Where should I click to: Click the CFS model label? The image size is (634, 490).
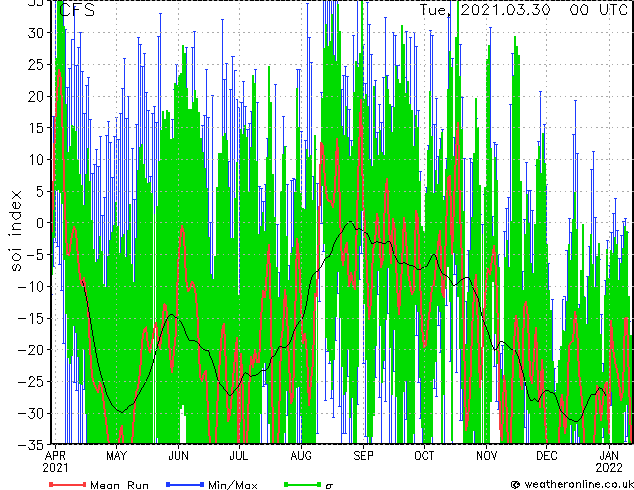[x=77, y=10]
